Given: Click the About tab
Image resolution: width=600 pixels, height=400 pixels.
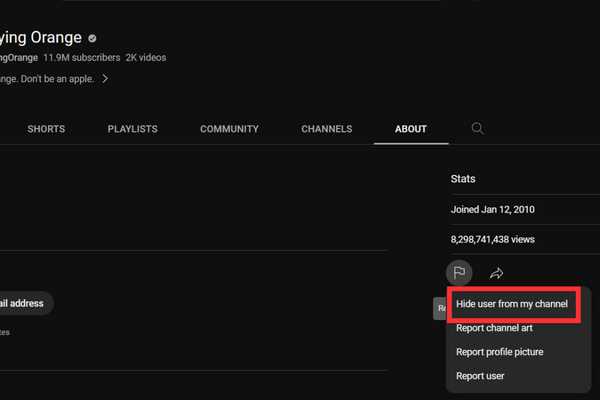Looking at the screenshot, I should tap(411, 129).
